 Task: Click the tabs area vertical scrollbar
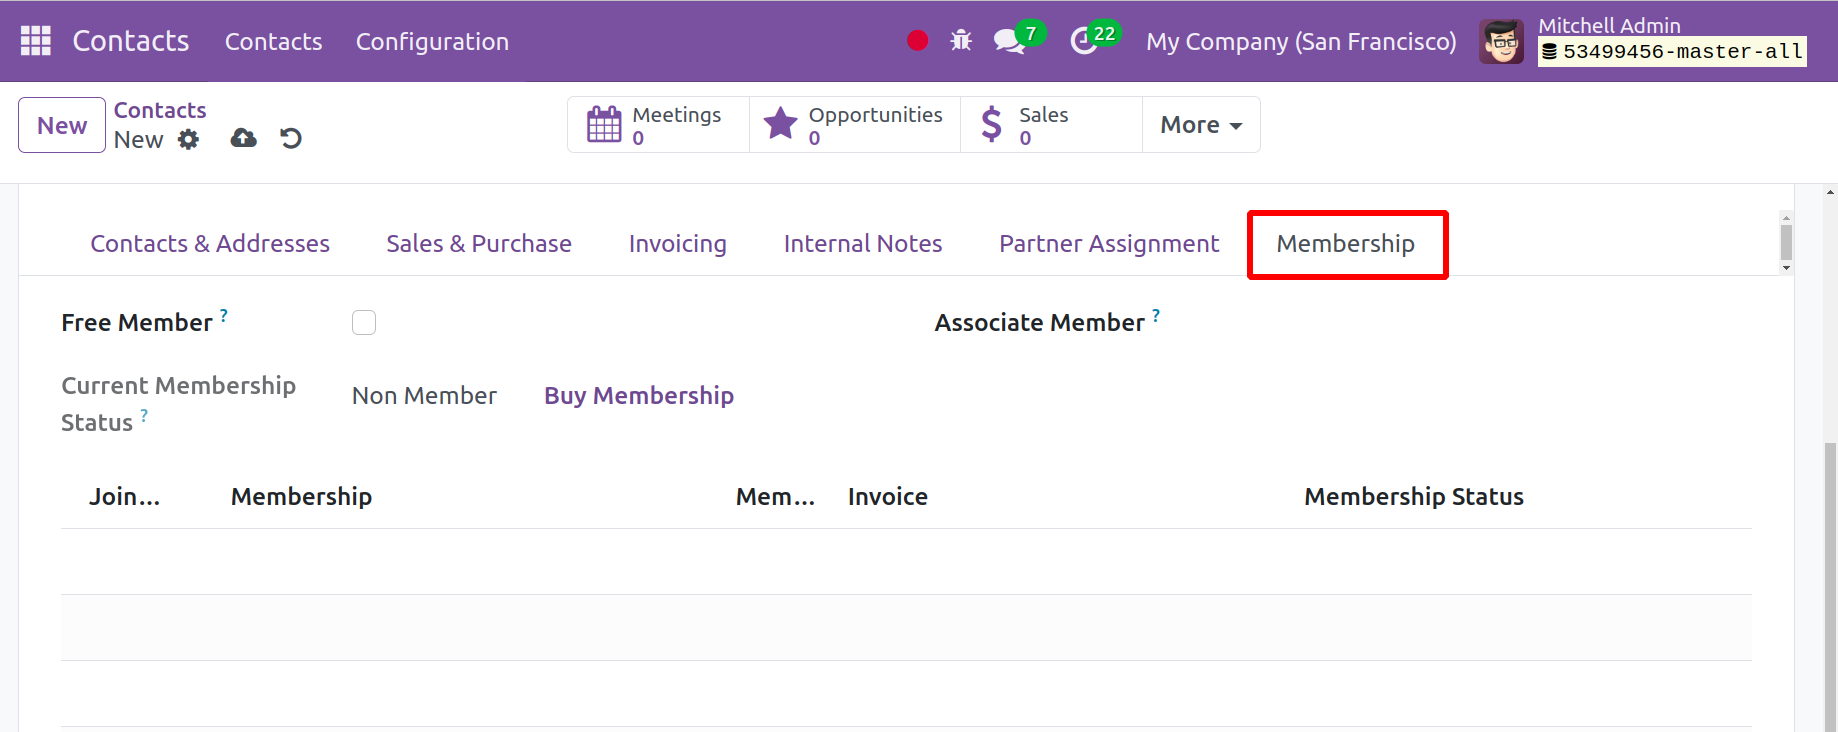[1786, 242]
